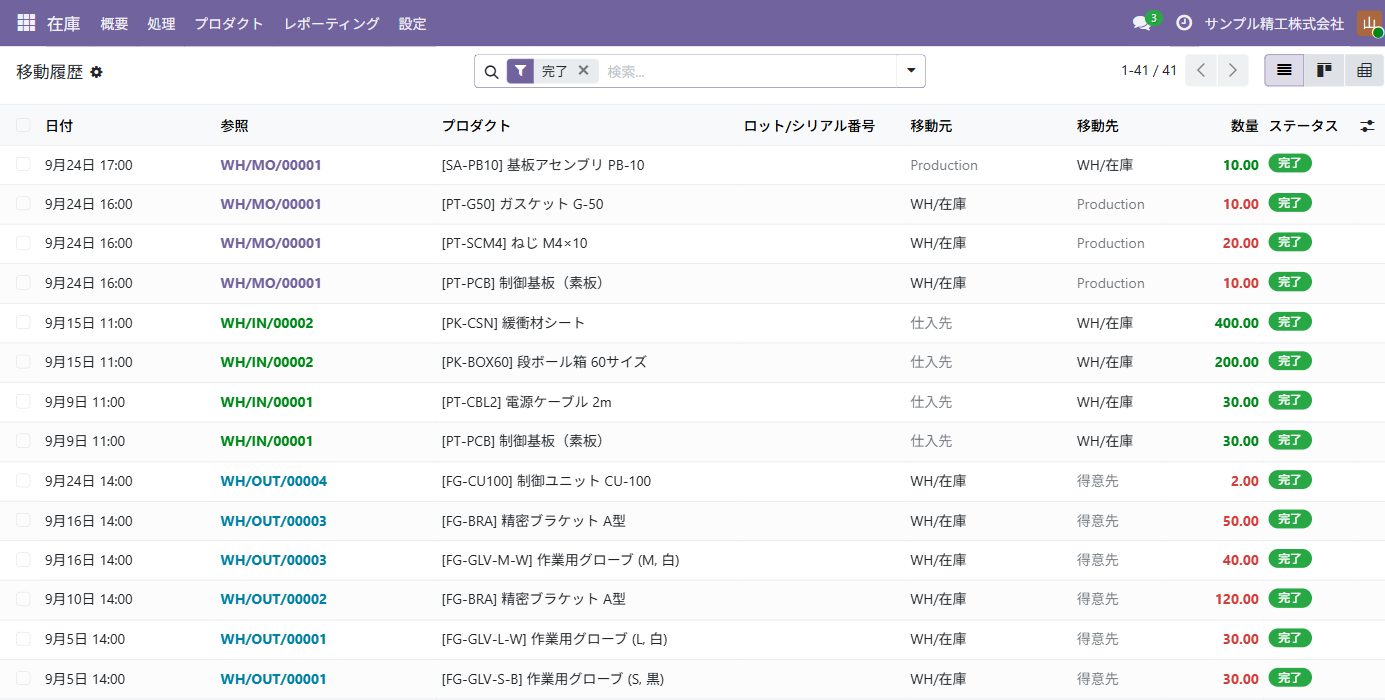The width and height of the screenshot is (1385, 700).
Task: Sort by 参照 column header
Action: [x=235, y=126]
